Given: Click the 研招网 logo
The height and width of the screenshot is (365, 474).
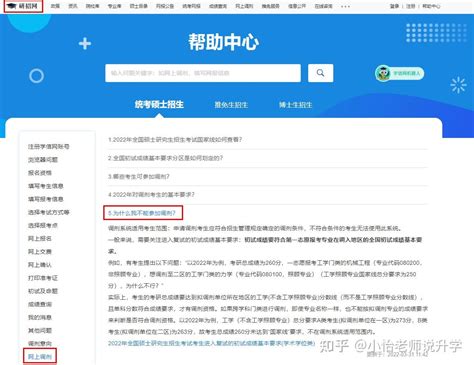Looking at the screenshot, I should [23, 6].
